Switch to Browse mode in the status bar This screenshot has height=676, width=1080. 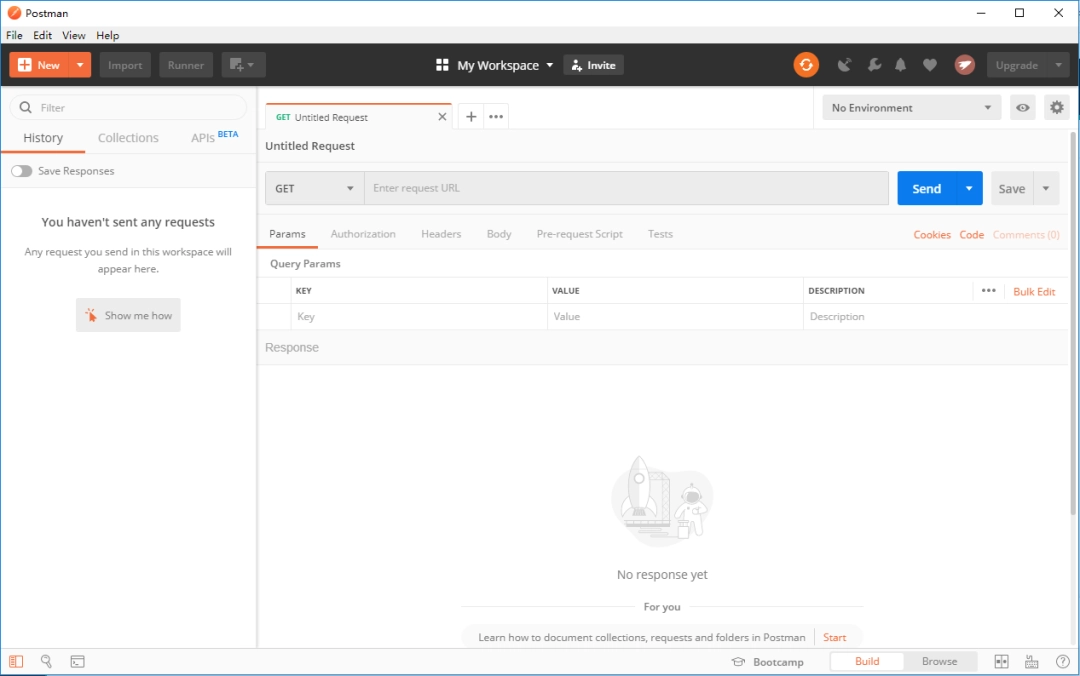pos(939,661)
